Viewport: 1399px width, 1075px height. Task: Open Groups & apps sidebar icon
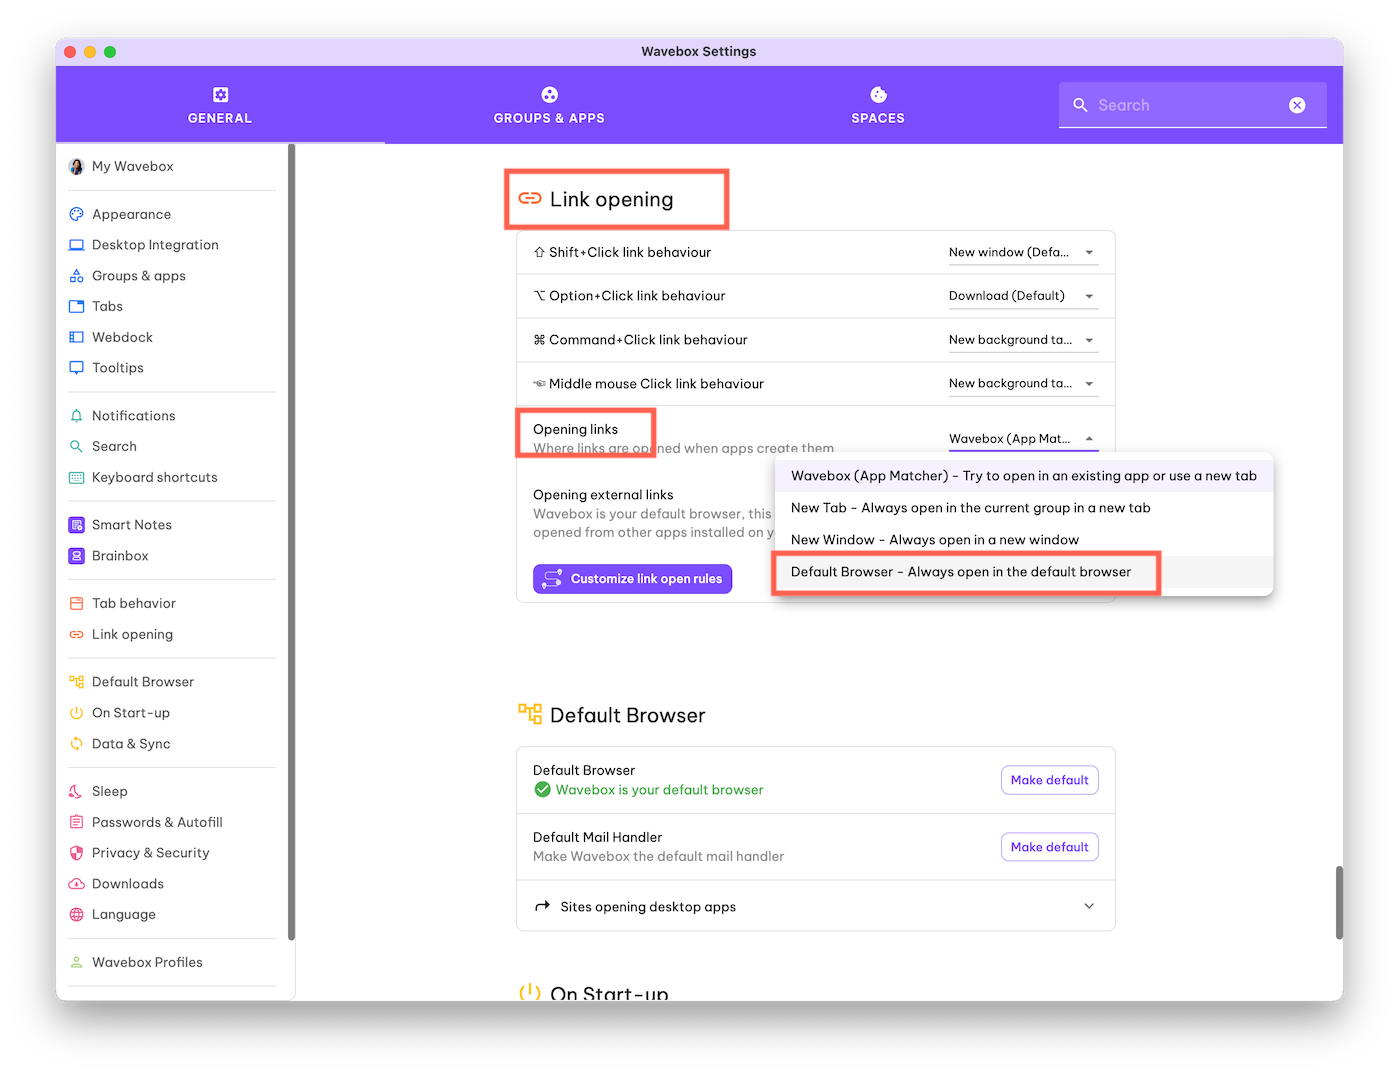[x=76, y=276]
